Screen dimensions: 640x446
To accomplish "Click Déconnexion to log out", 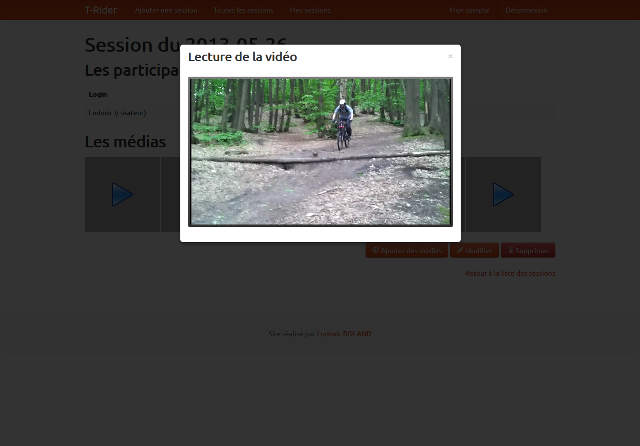I will [526, 10].
